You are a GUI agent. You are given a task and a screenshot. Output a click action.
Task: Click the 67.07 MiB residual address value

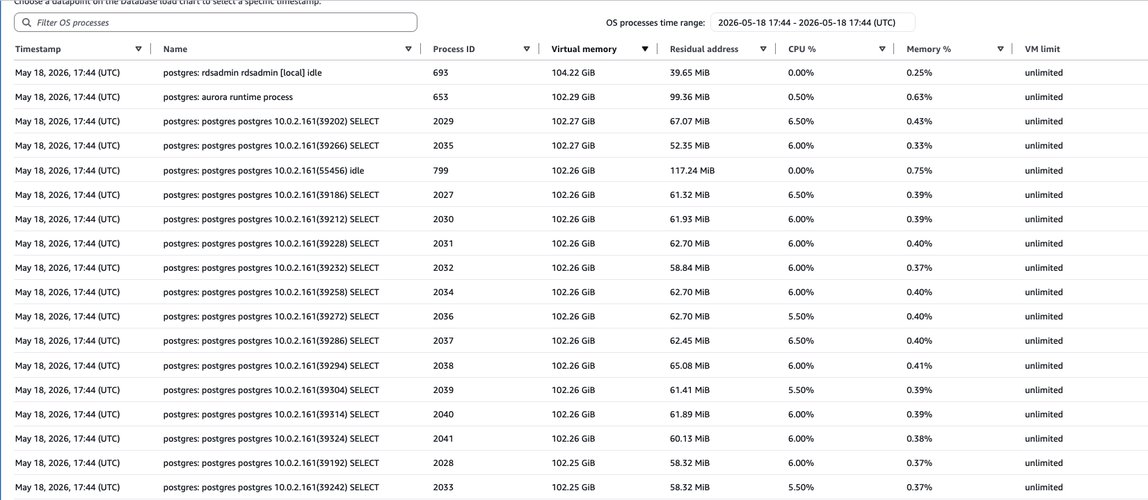point(689,122)
